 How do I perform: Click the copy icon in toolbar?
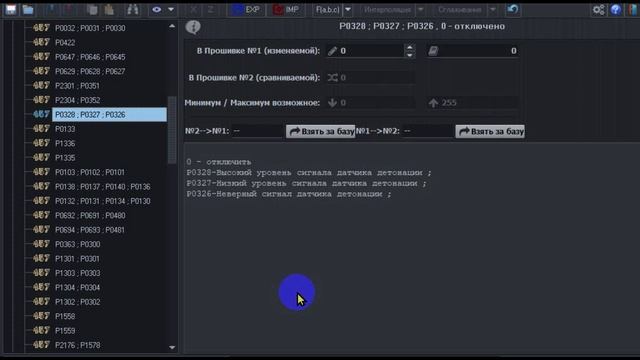point(93,9)
